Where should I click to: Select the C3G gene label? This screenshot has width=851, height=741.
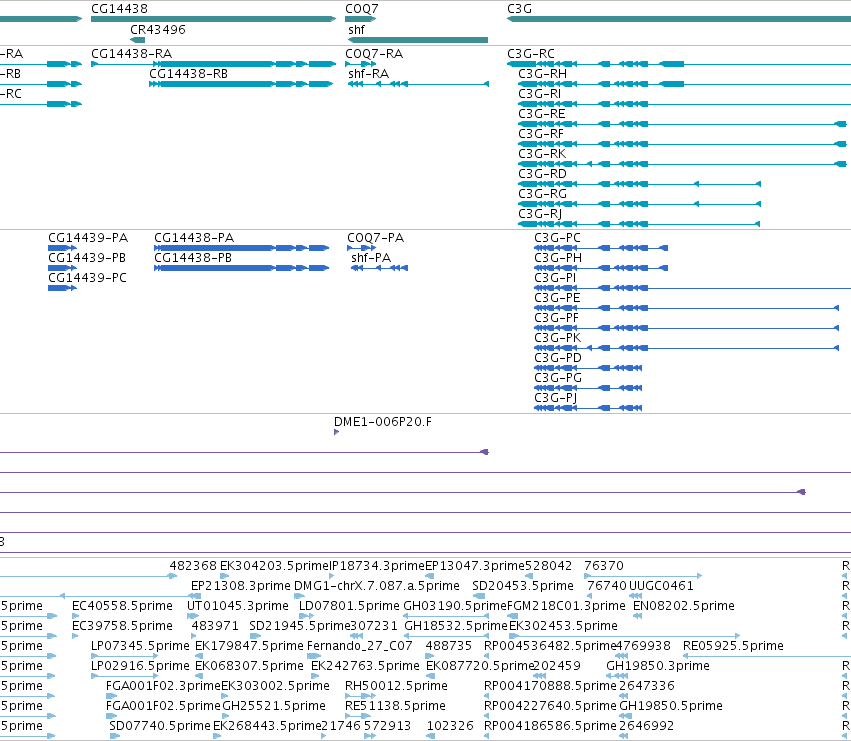coord(519,9)
